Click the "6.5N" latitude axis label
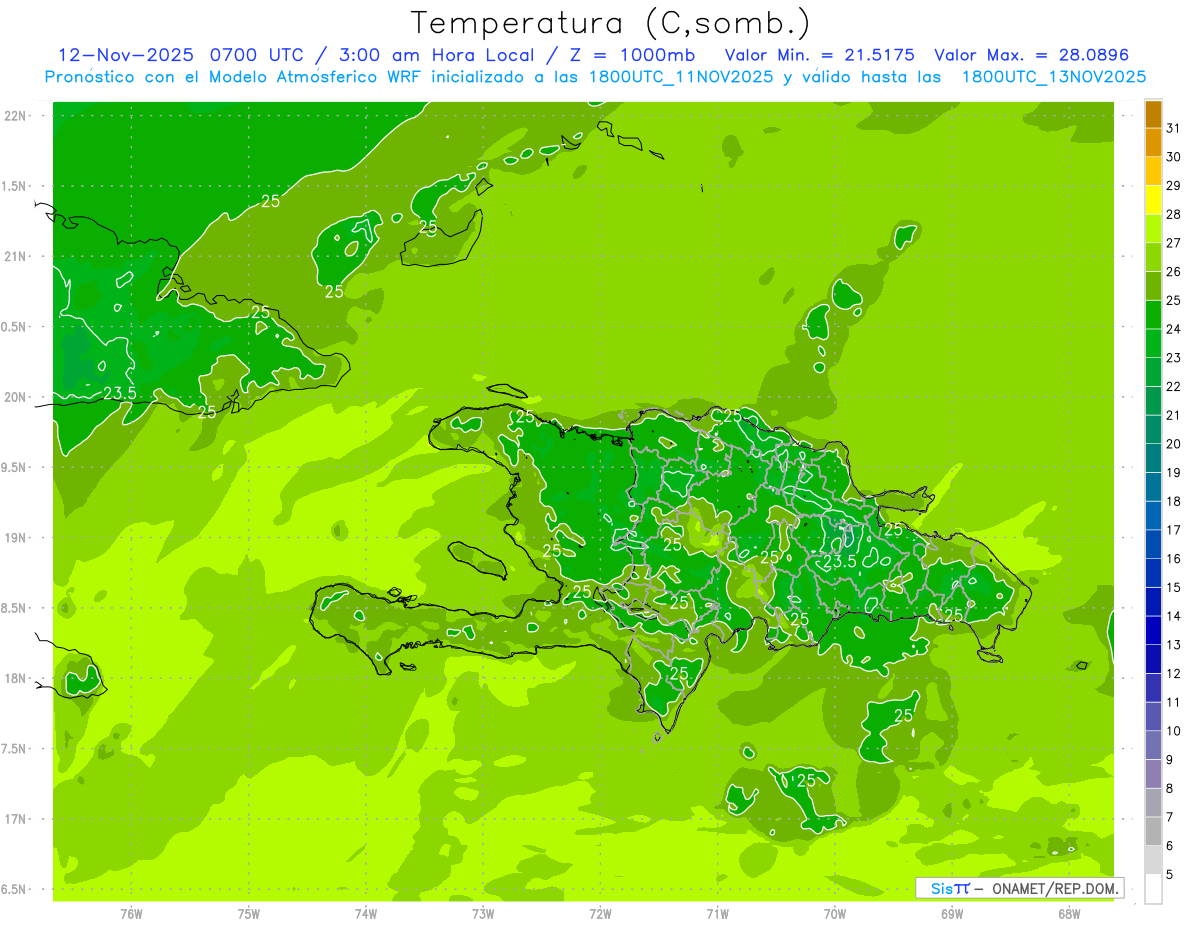This screenshot has width=1200, height=927. [x=14, y=889]
